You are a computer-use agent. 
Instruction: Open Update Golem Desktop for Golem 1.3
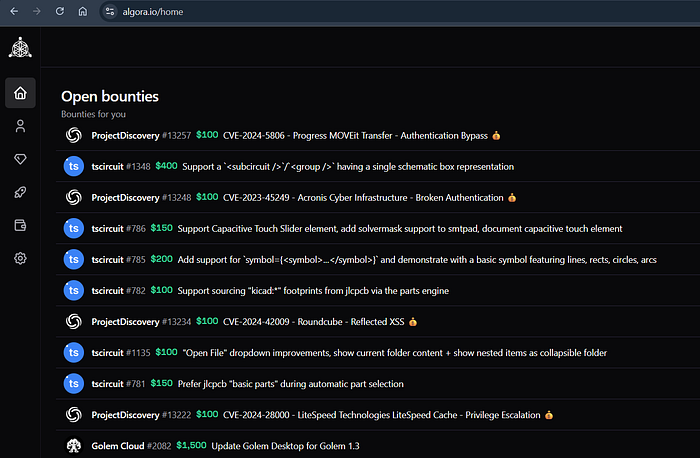point(285,446)
